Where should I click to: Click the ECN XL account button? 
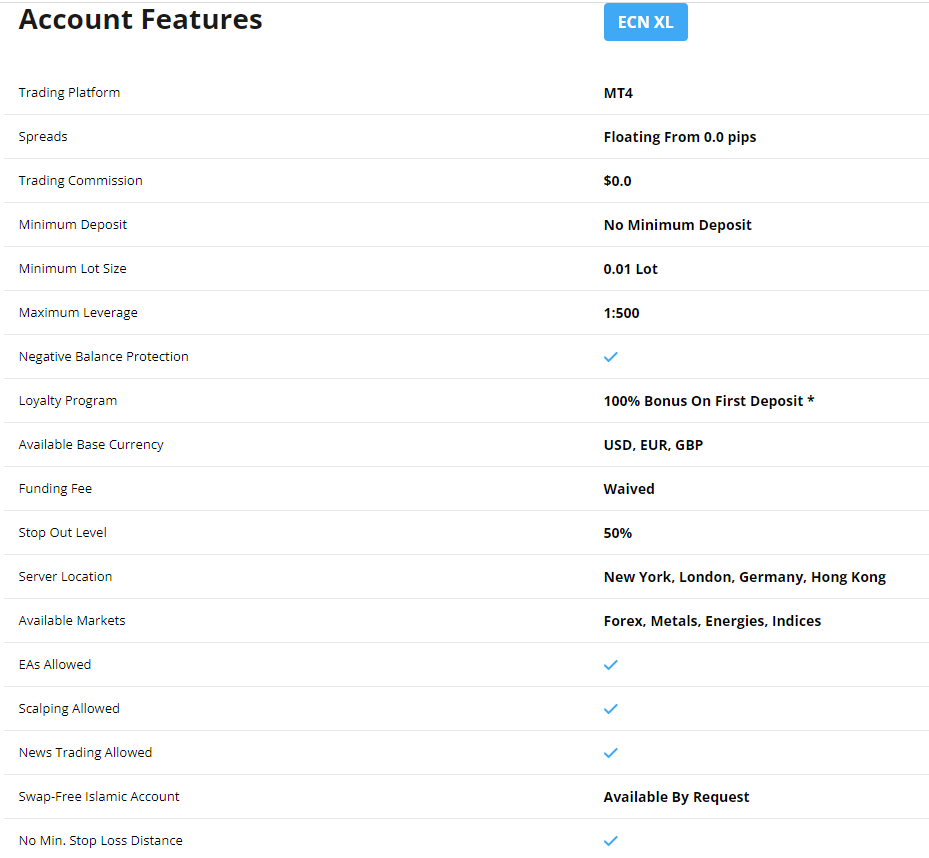(x=645, y=22)
